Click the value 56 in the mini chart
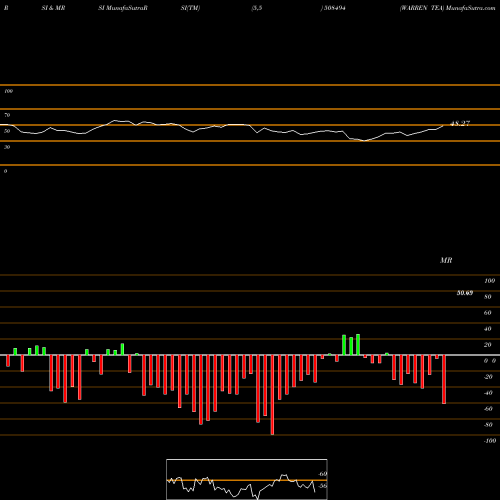This screenshot has width=500, height=500. click(x=323, y=486)
